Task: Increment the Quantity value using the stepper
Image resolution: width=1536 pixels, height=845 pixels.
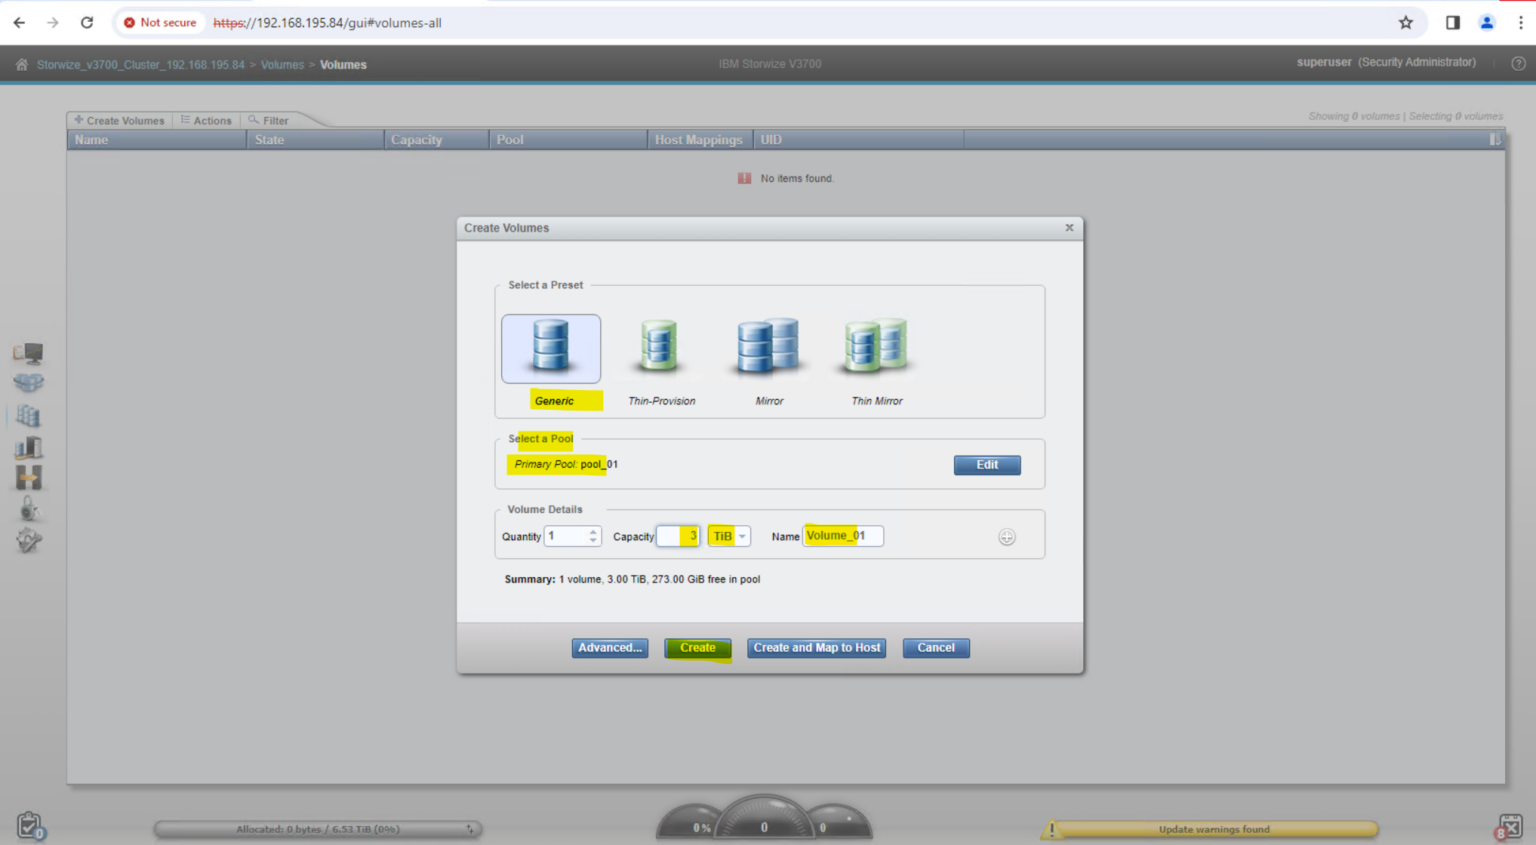Action: coord(593,531)
